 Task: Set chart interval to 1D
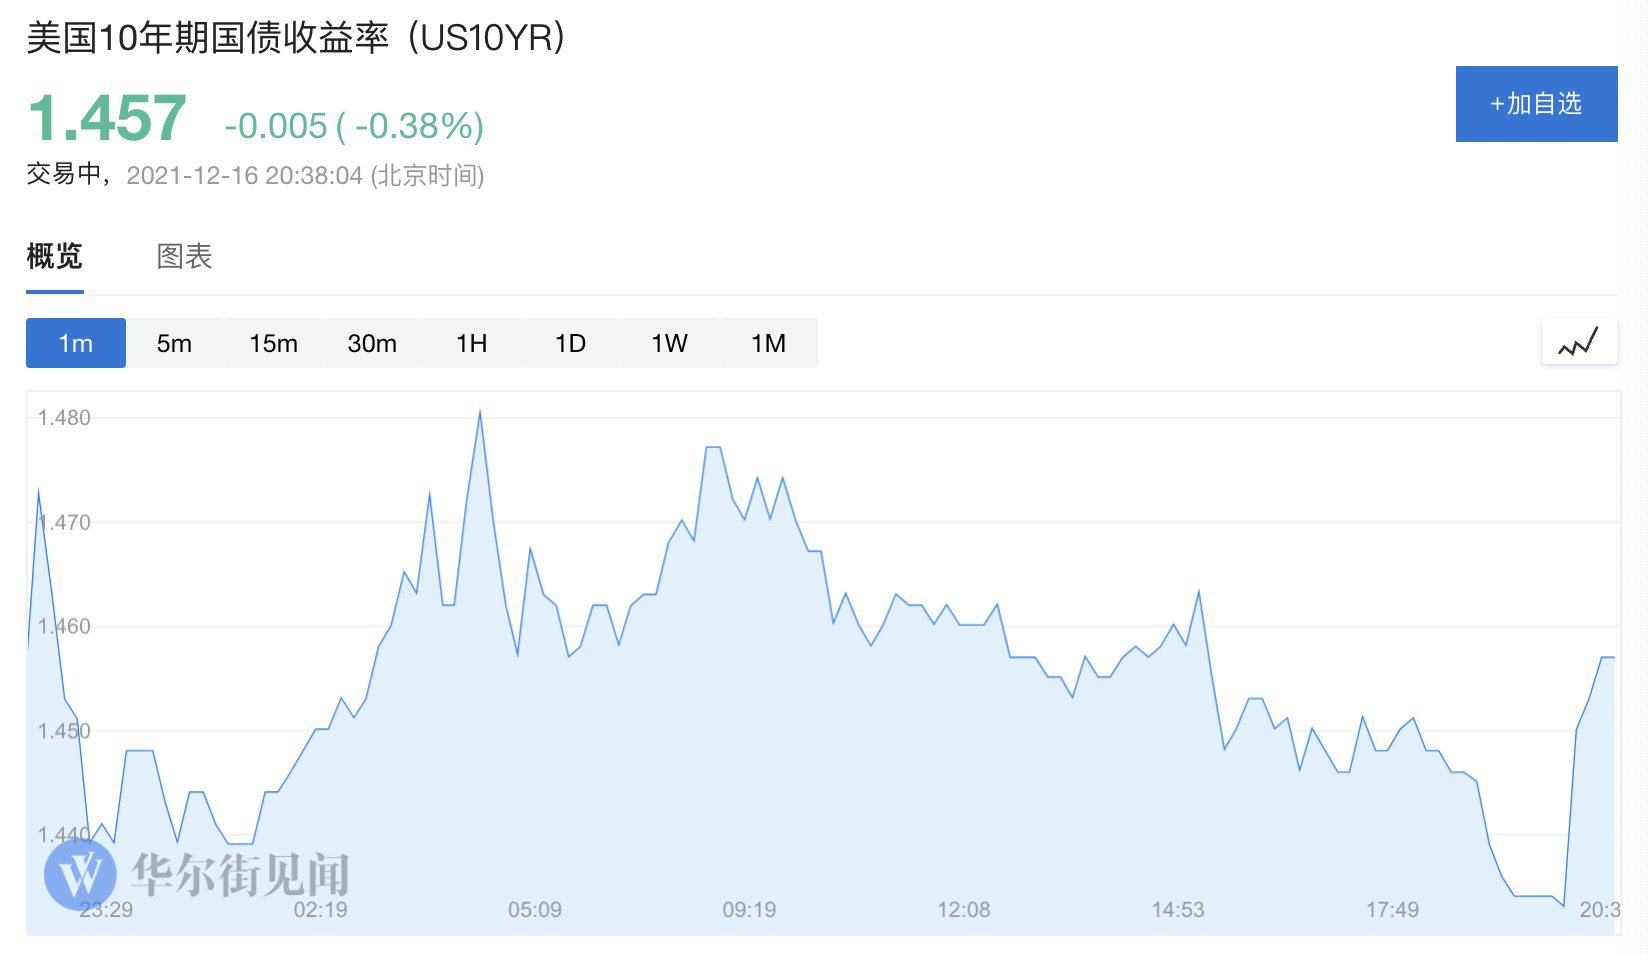coord(570,343)
